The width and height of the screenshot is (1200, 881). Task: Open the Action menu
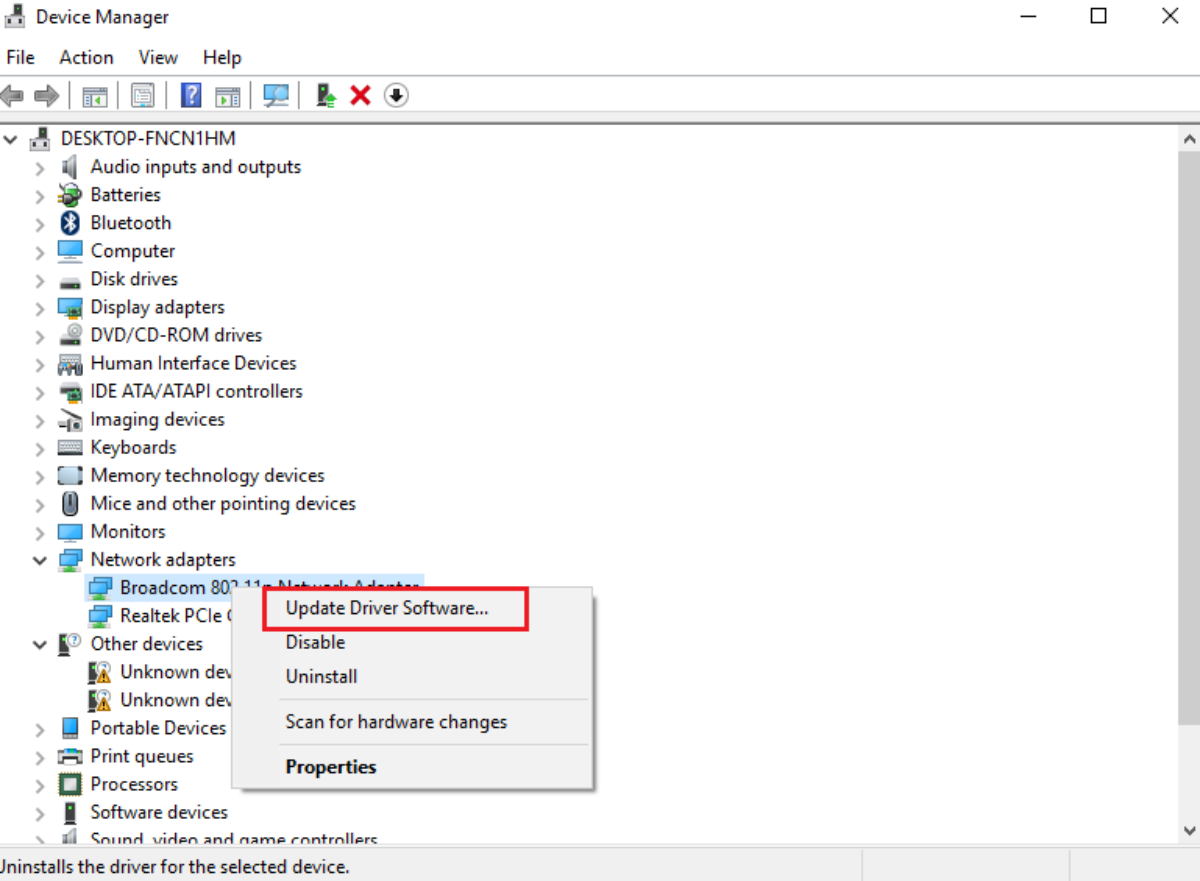(86, 57)
